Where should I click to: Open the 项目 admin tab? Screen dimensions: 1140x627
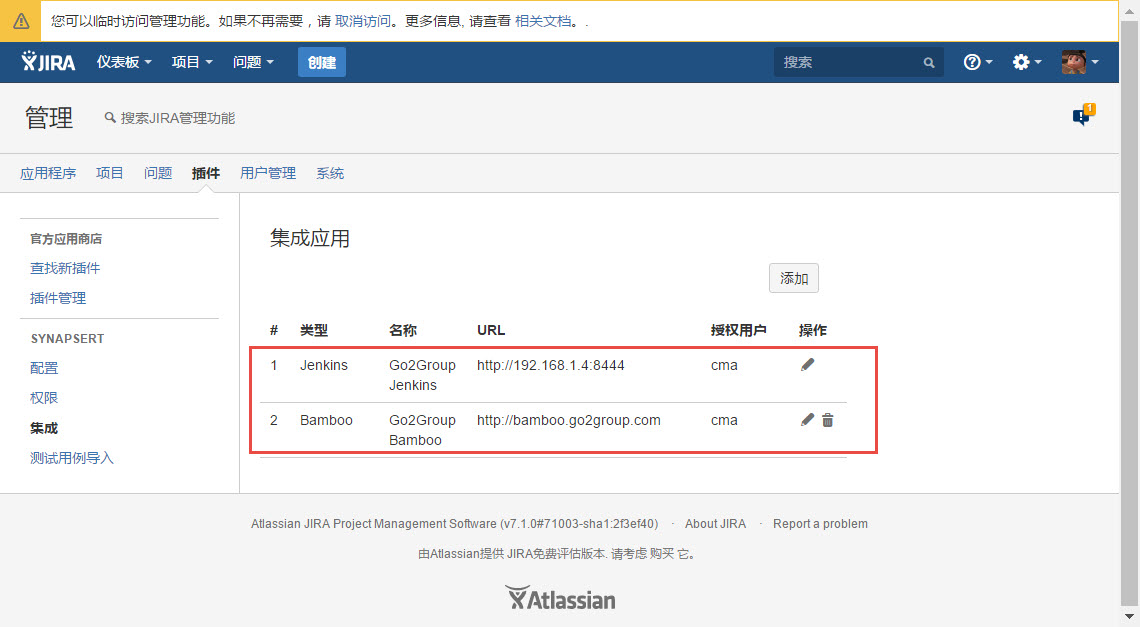click(x=109, y=173)
